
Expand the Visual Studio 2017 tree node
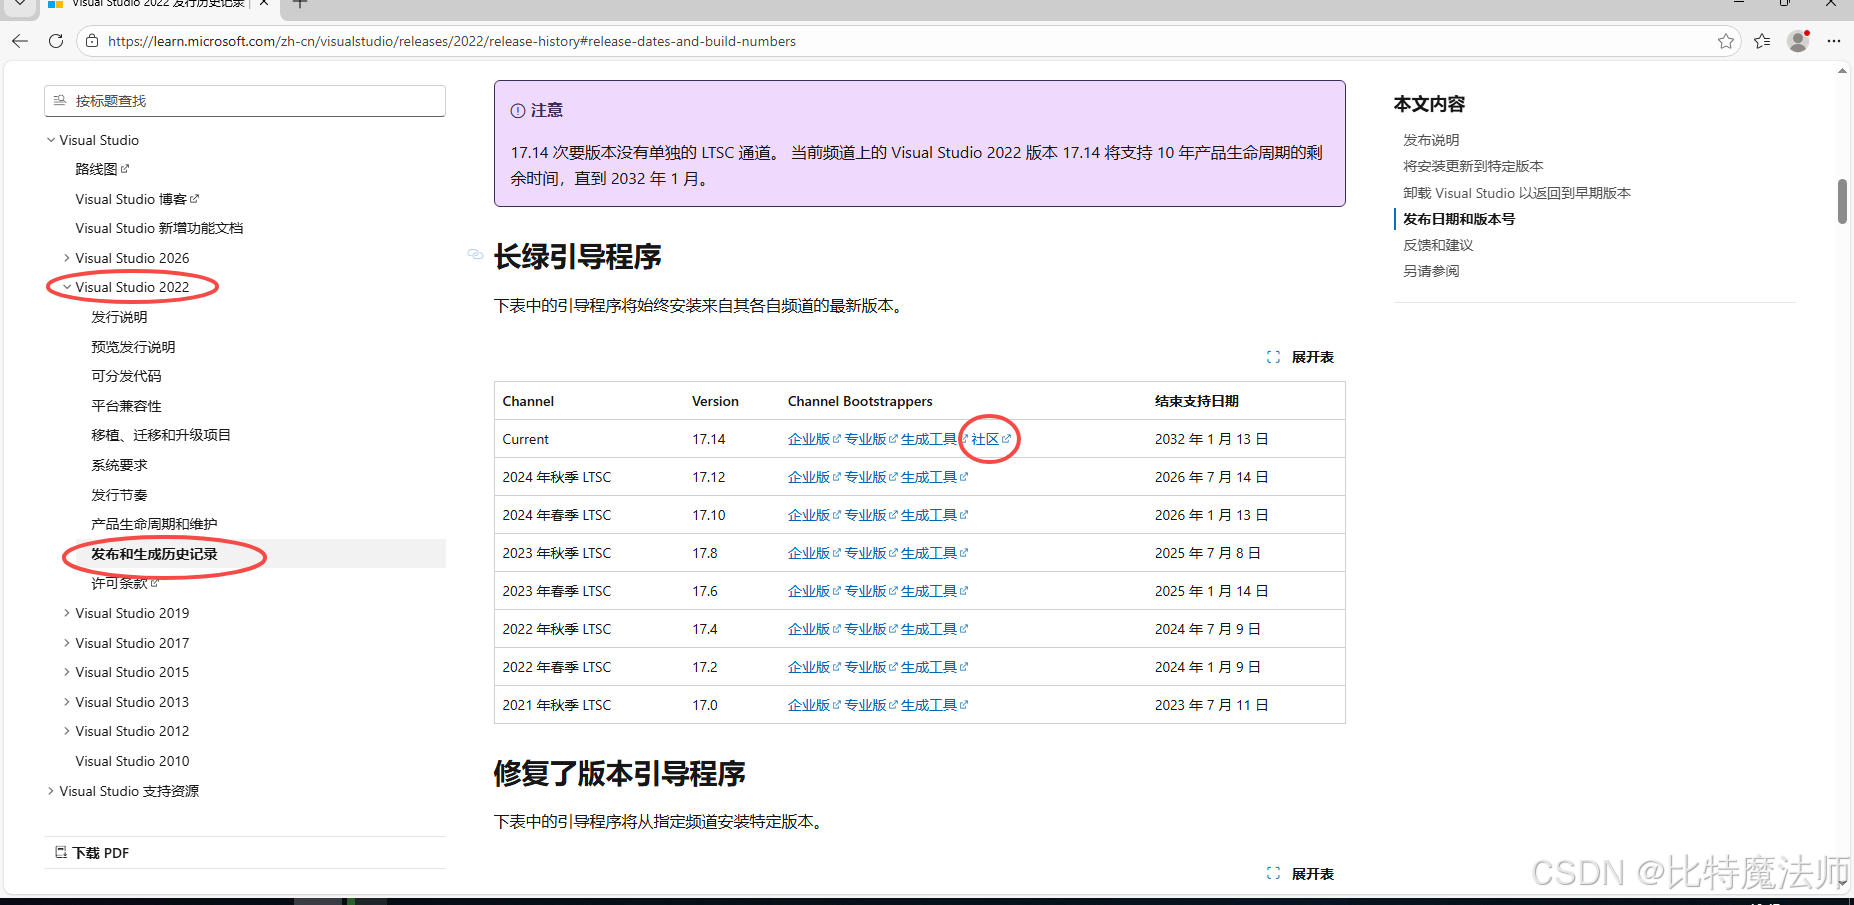point(67,643)
